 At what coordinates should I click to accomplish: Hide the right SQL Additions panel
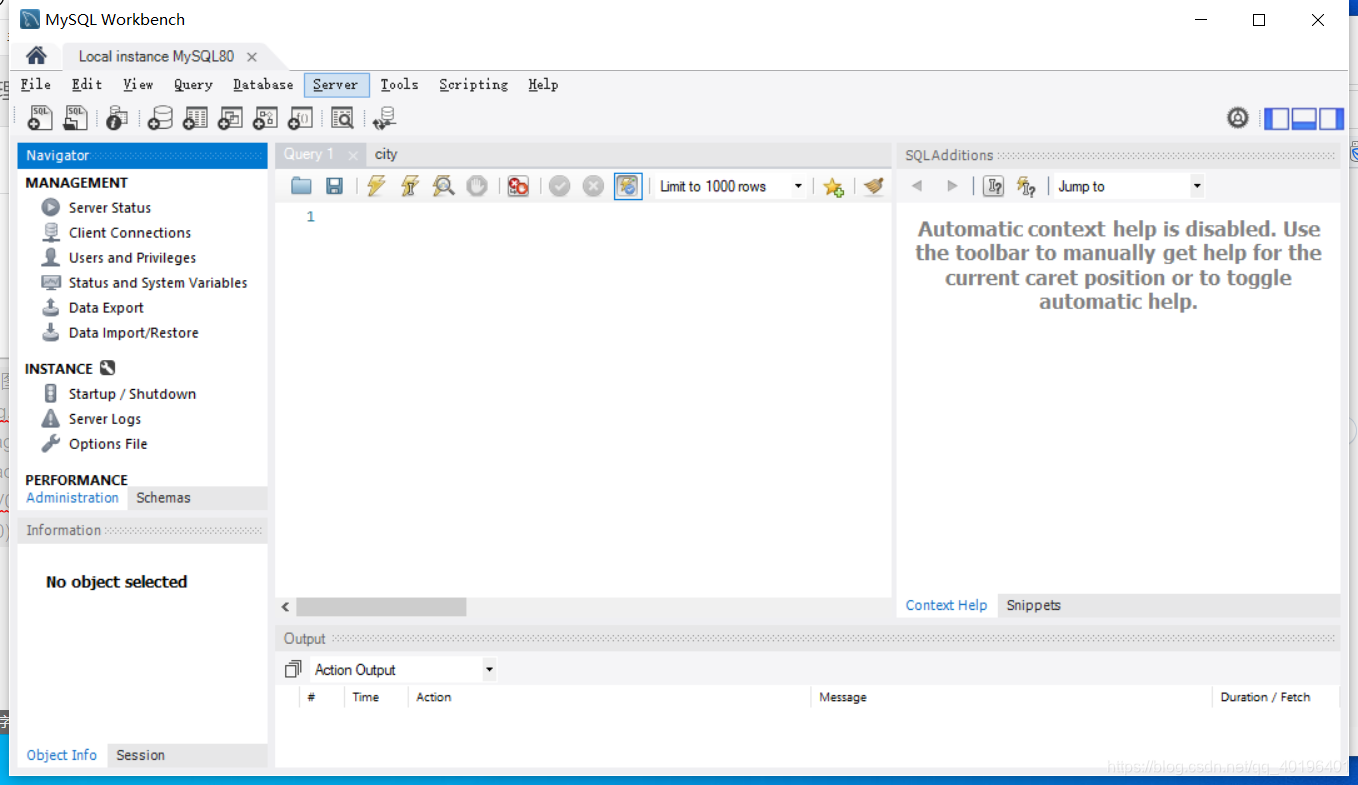(1331, 119)
